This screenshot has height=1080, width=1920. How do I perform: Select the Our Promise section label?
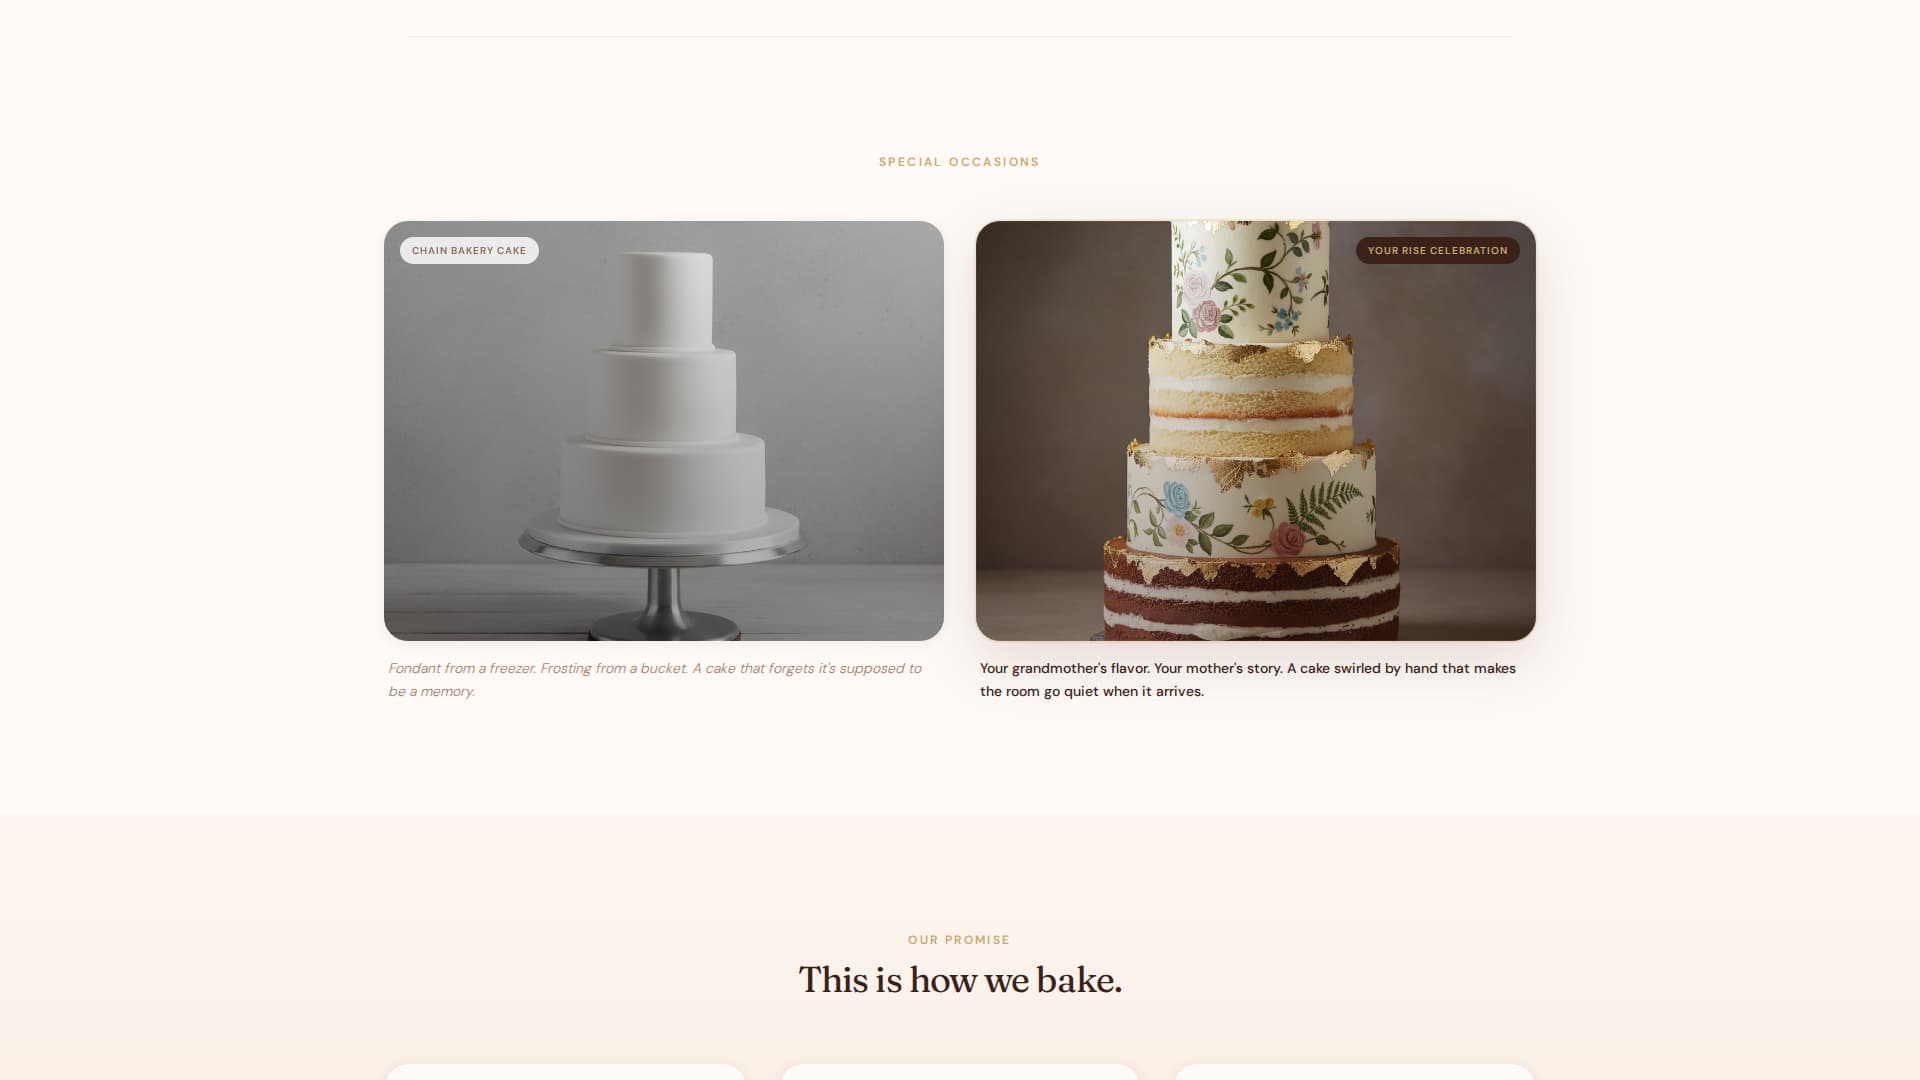(959, 940)
